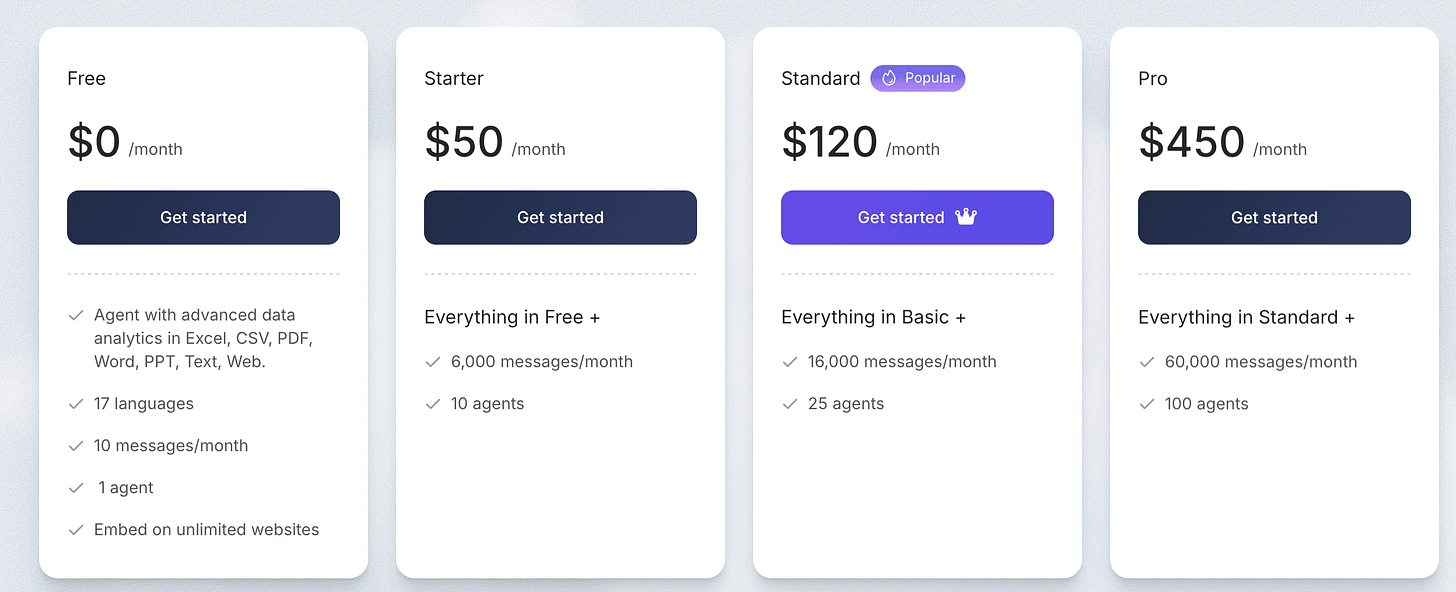Click checkmark beside 100 agents
Viewport: 1456px width, 592px height.
(1146, 404)
